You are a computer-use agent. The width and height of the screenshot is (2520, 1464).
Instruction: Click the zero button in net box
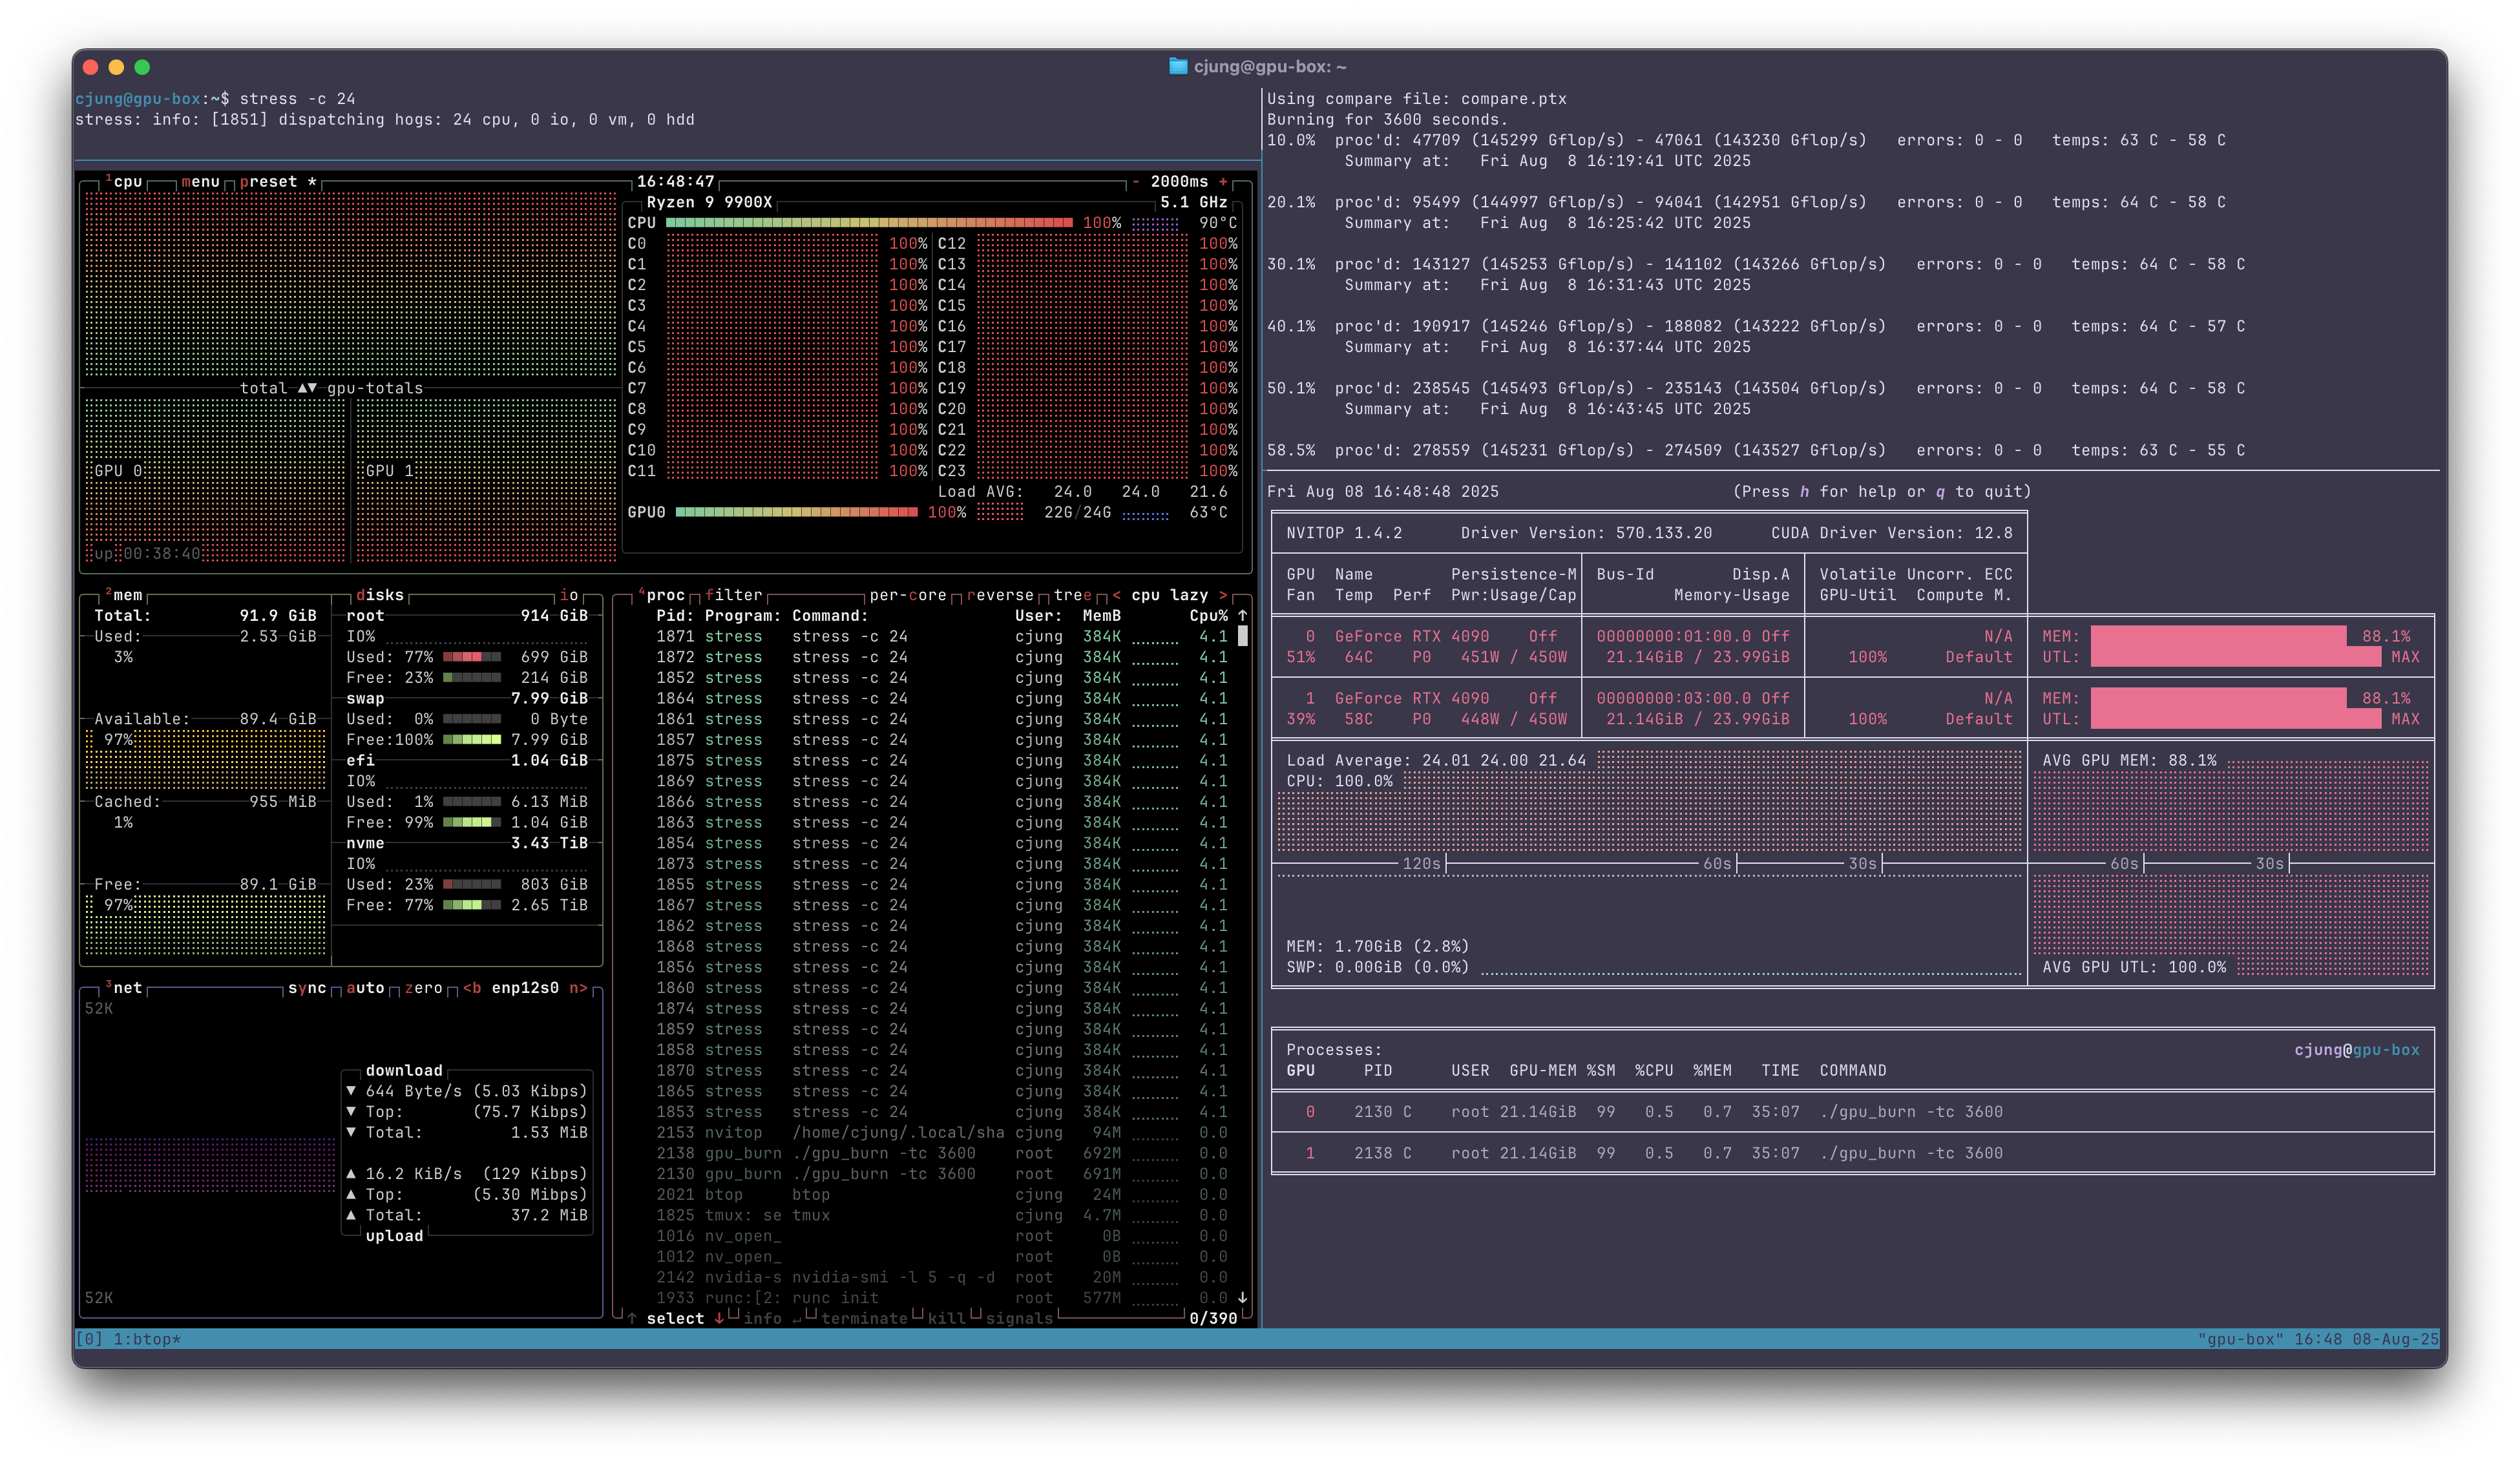(x=423, y=988)
